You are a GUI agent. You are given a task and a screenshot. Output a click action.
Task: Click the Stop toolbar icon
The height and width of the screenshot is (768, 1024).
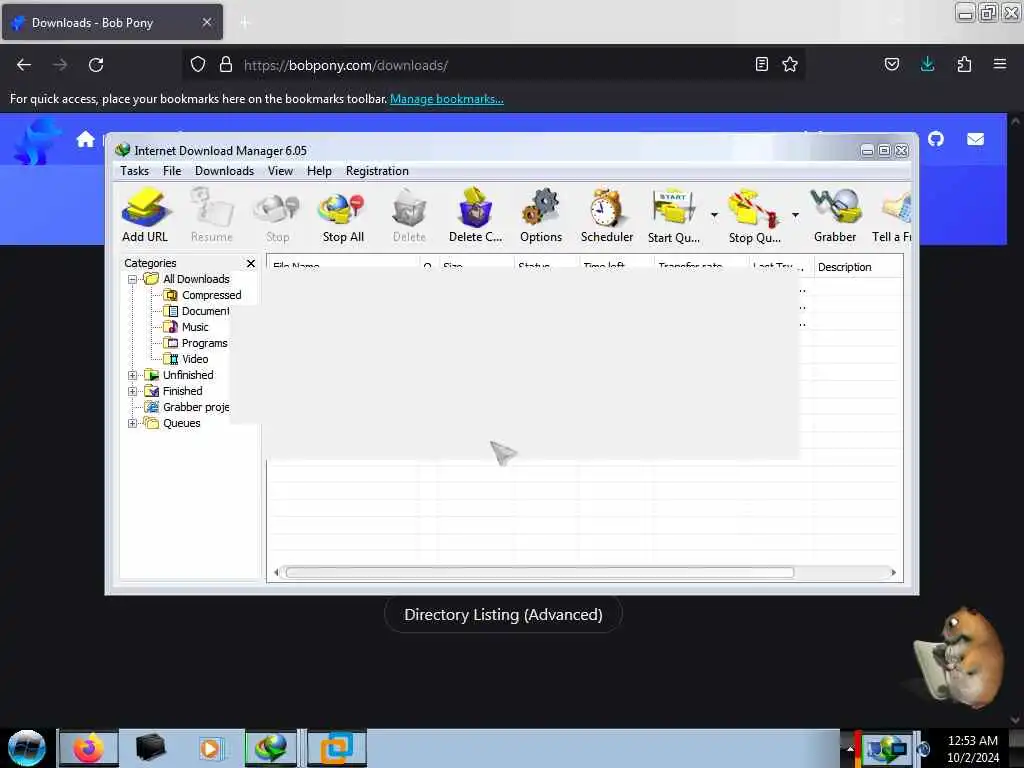point(277,216)
